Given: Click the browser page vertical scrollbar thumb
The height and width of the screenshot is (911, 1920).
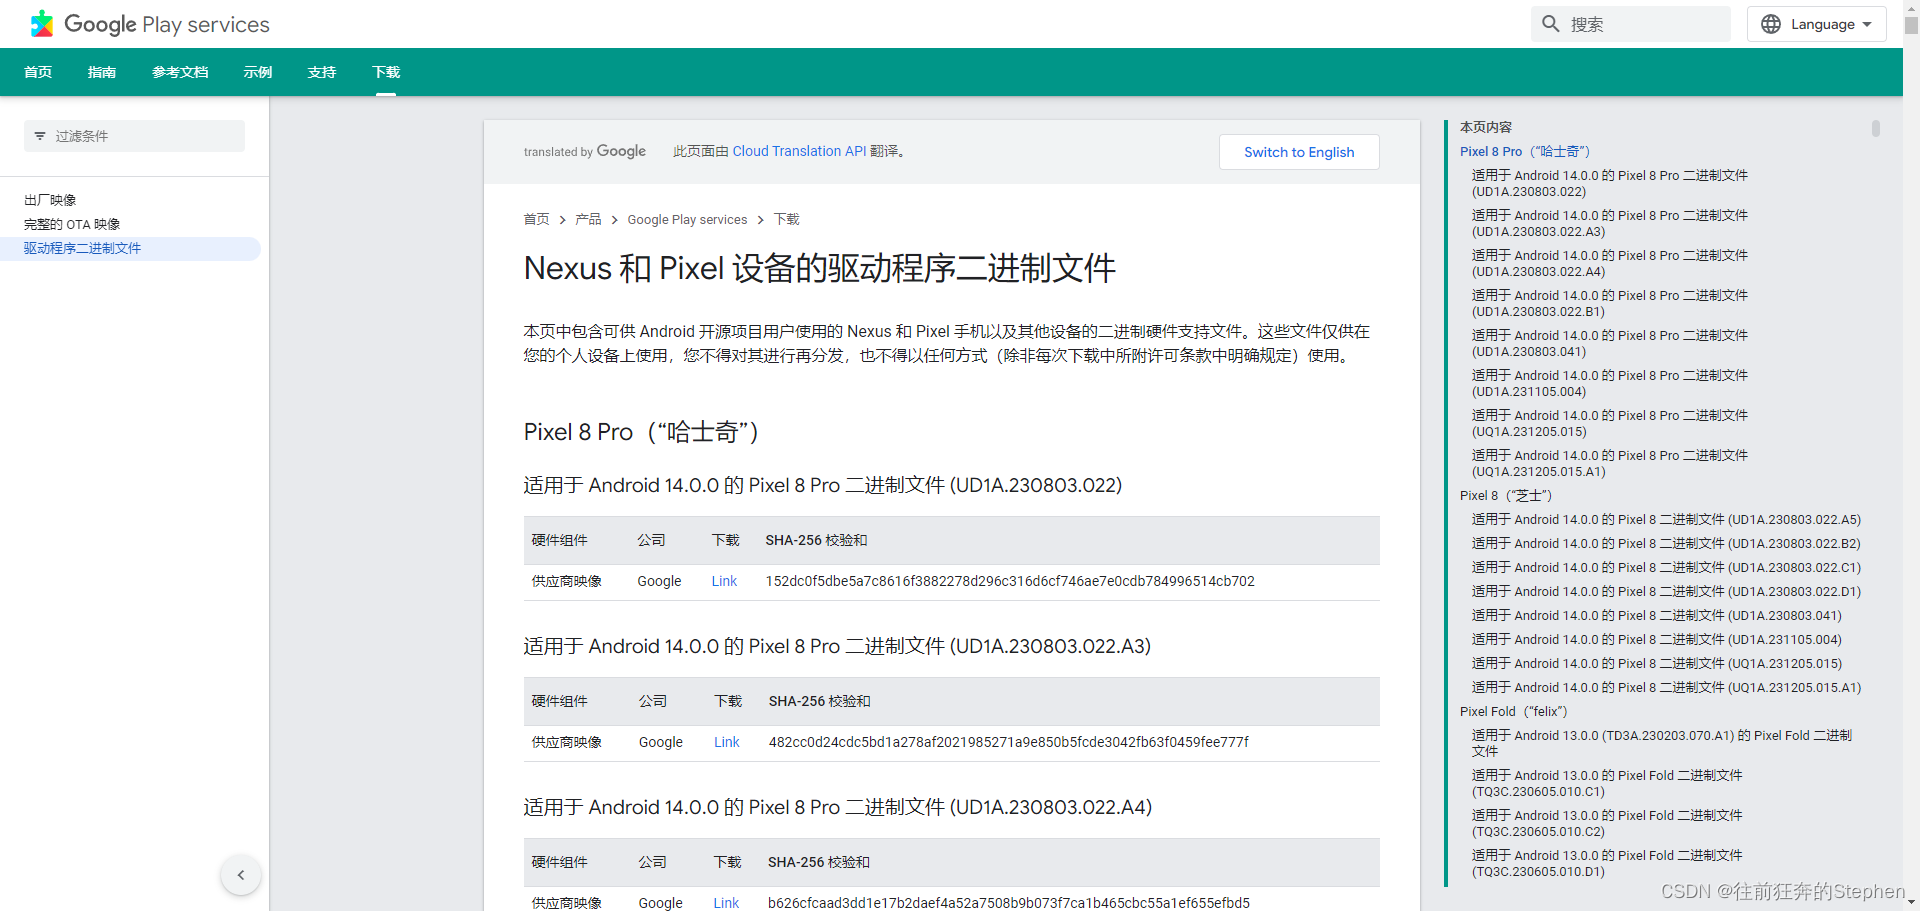Looking at the screenshot, I should (1911, 26).
